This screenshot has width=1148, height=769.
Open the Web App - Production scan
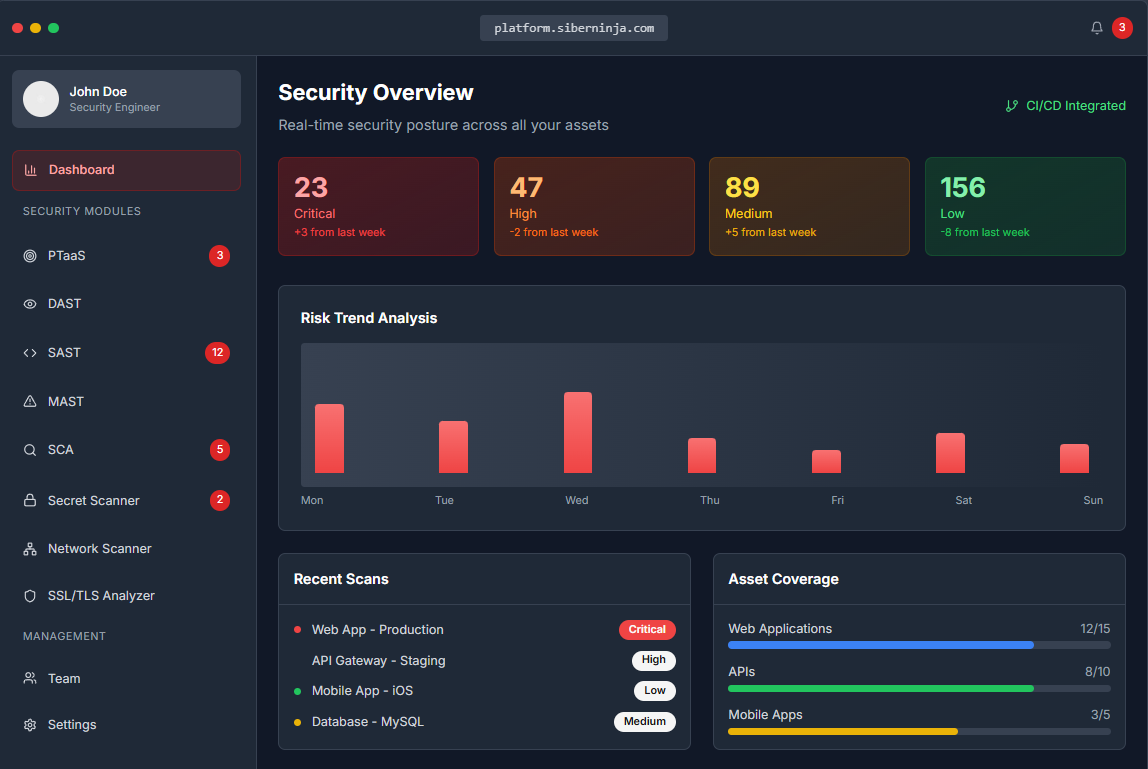pyautogui.click(x=377, y=630)
